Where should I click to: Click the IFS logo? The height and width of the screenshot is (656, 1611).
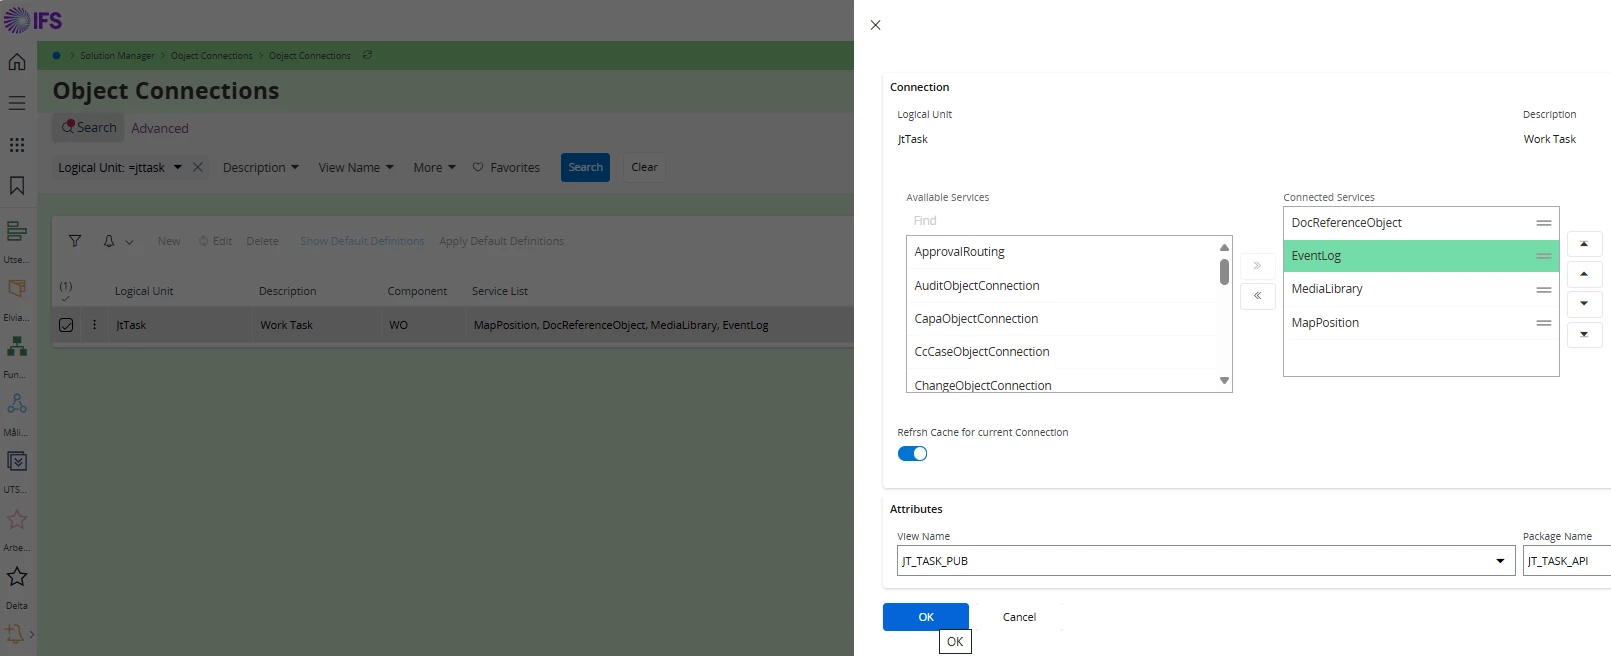click(33, 20)
